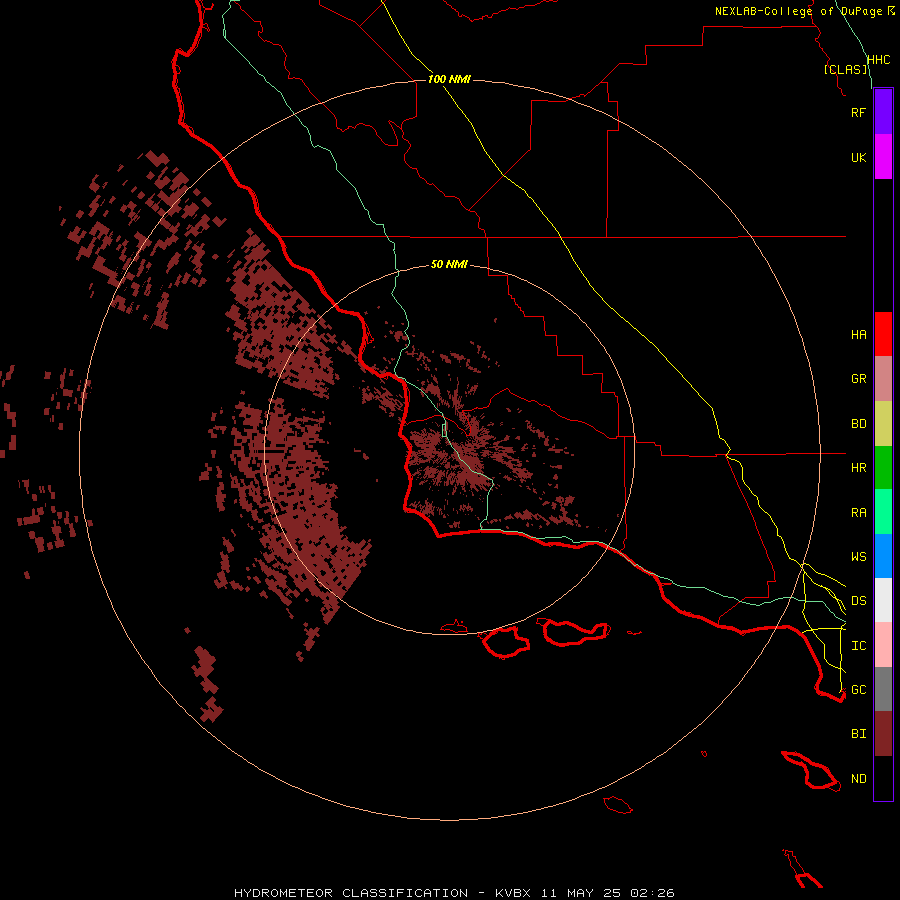Select the GC gray legend swatch

883,689
